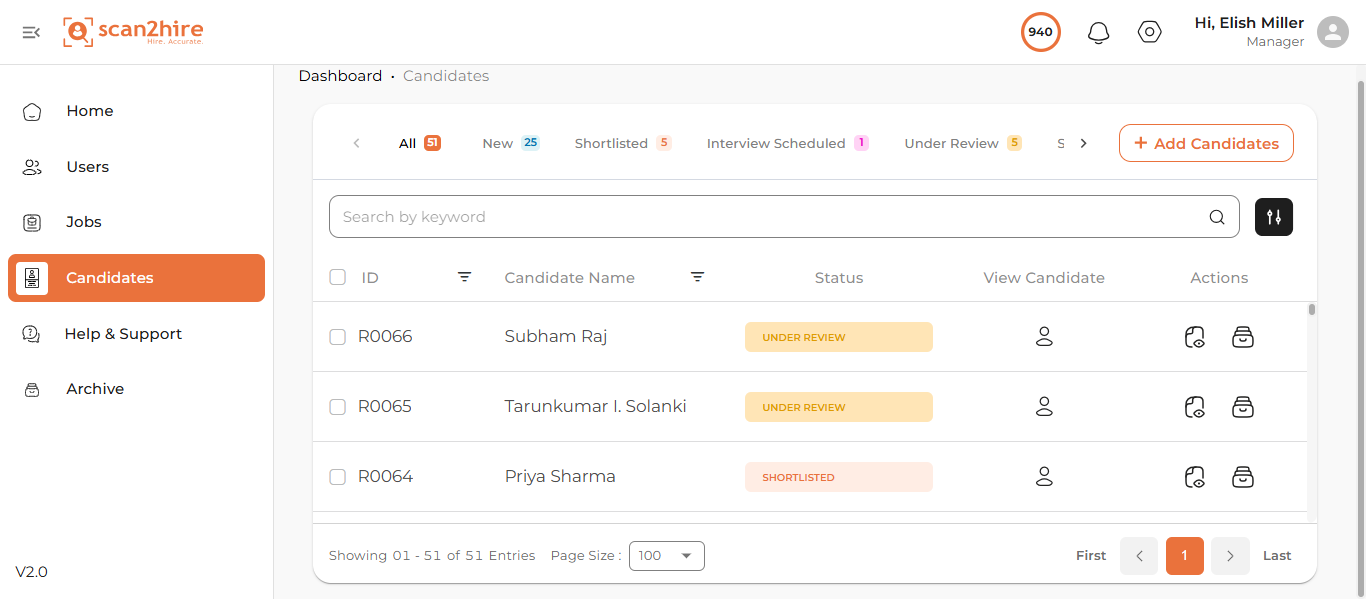Select all candidates header checkbox
This screenshot has width=1366, height=599.
click(338, 277)
